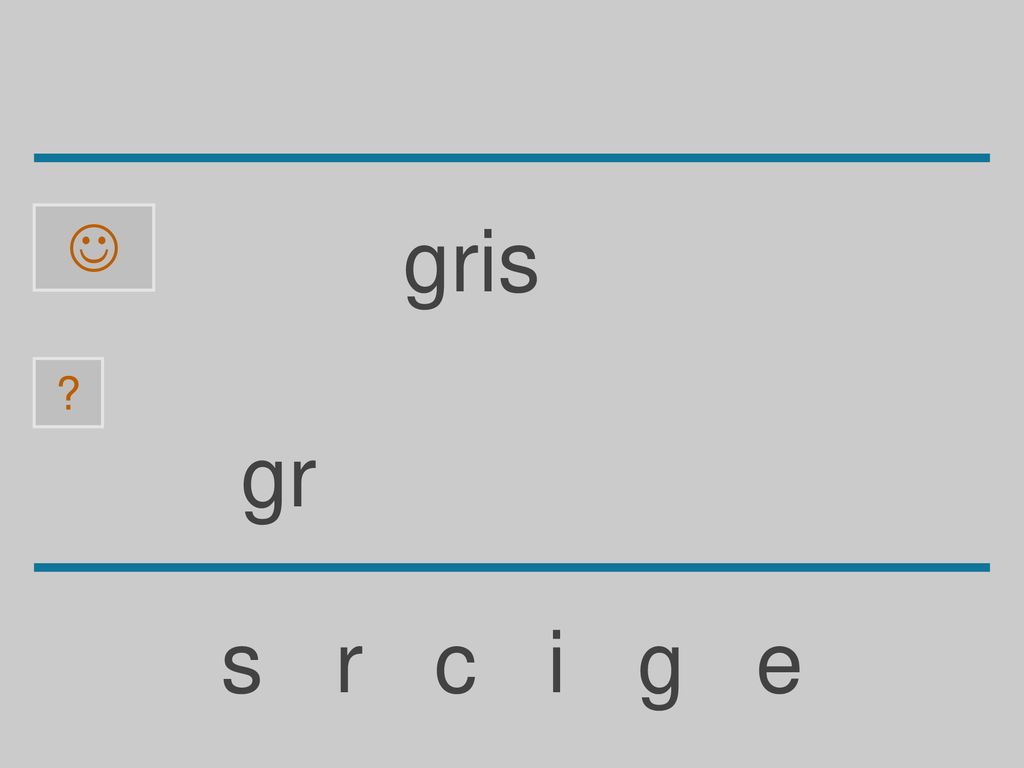Screen dimensions: 1024x768
Task: Select the letter s tile
Action: [242, 667]
